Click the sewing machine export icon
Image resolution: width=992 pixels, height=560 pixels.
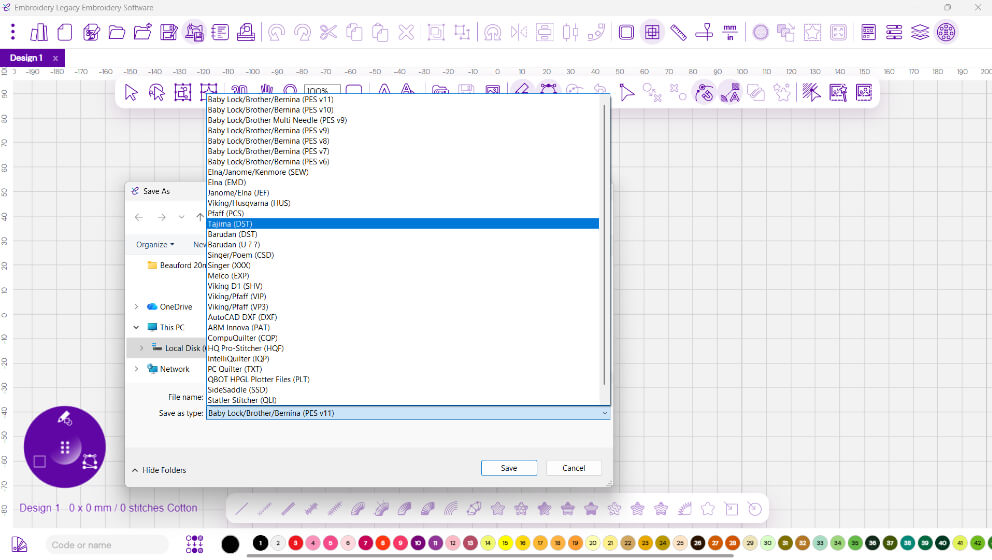click(x=194, y=32)
